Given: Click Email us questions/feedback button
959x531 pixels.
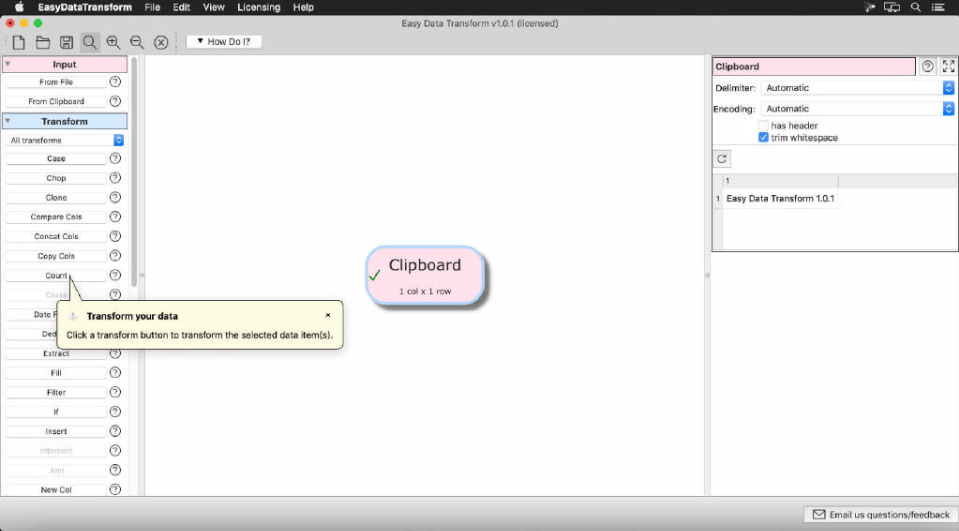Looking at the screenshot, I should coord(880,514).
